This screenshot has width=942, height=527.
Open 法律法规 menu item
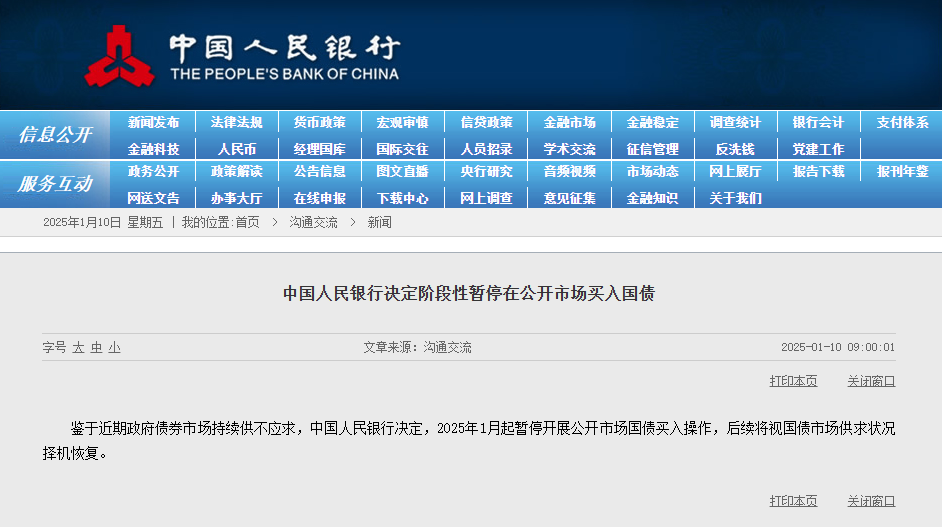[237, 123]
